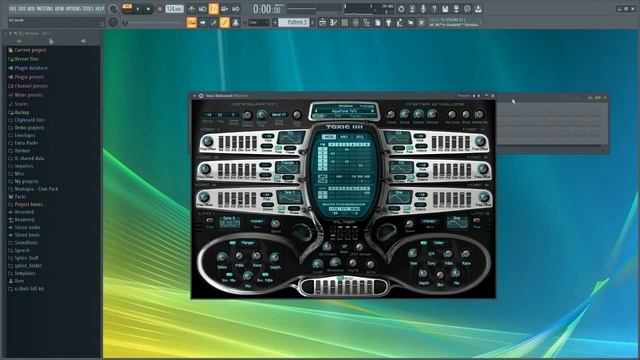Image resolution: width=640 pixels, height=360 pixels.
Task: Expand the Channel presets folder
Action: [31, 86]
